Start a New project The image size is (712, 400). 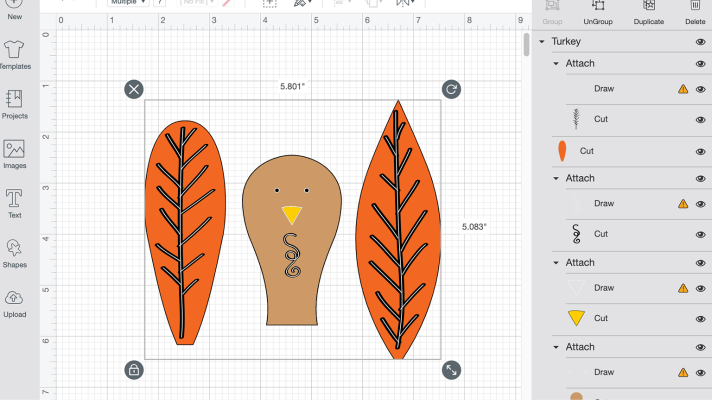click(14, 10)
